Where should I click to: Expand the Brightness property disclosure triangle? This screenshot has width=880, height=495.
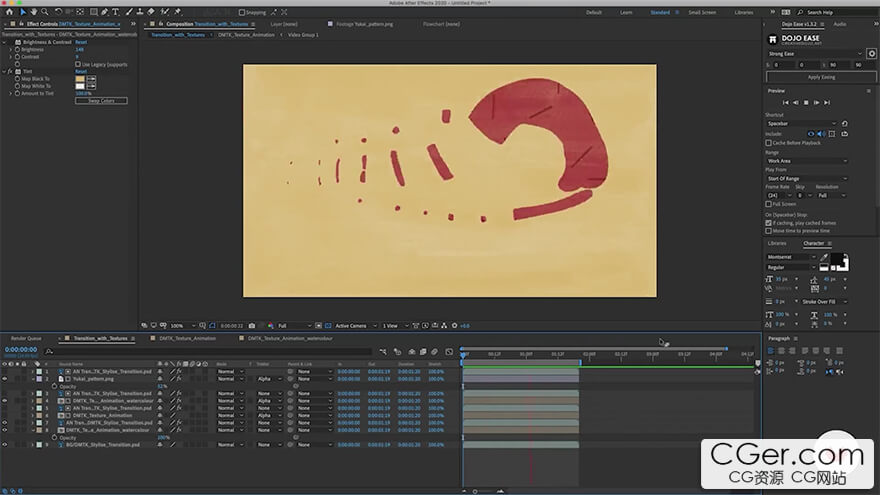point(11,49)
